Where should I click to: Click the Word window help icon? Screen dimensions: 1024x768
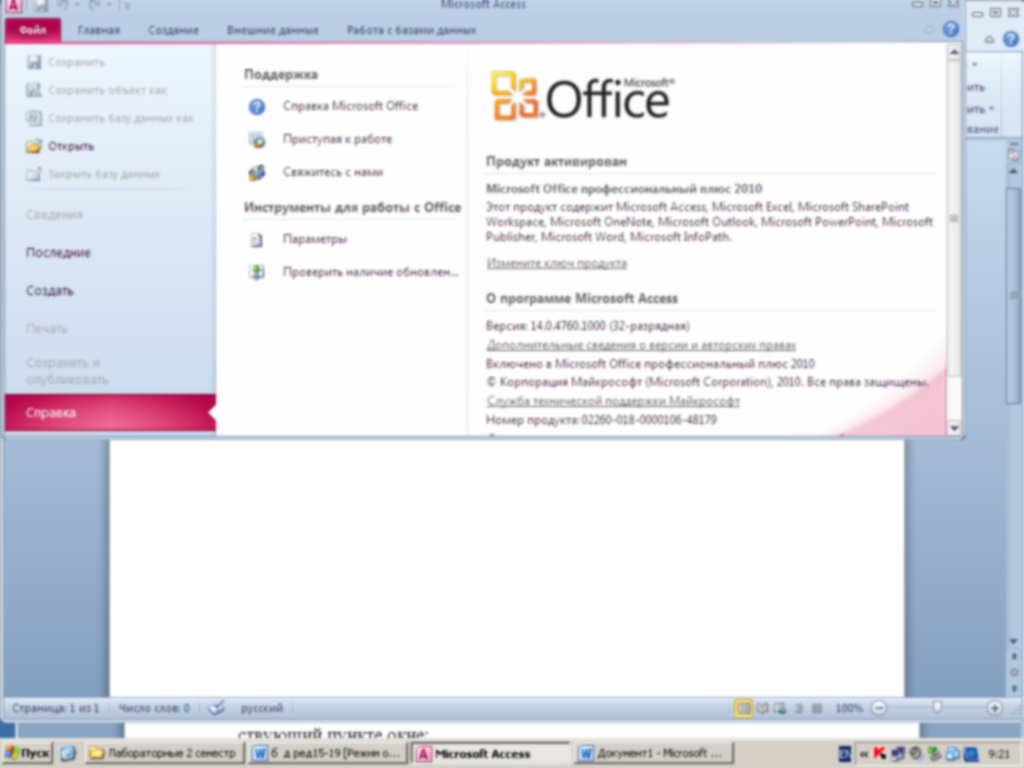pos(1011,39)
